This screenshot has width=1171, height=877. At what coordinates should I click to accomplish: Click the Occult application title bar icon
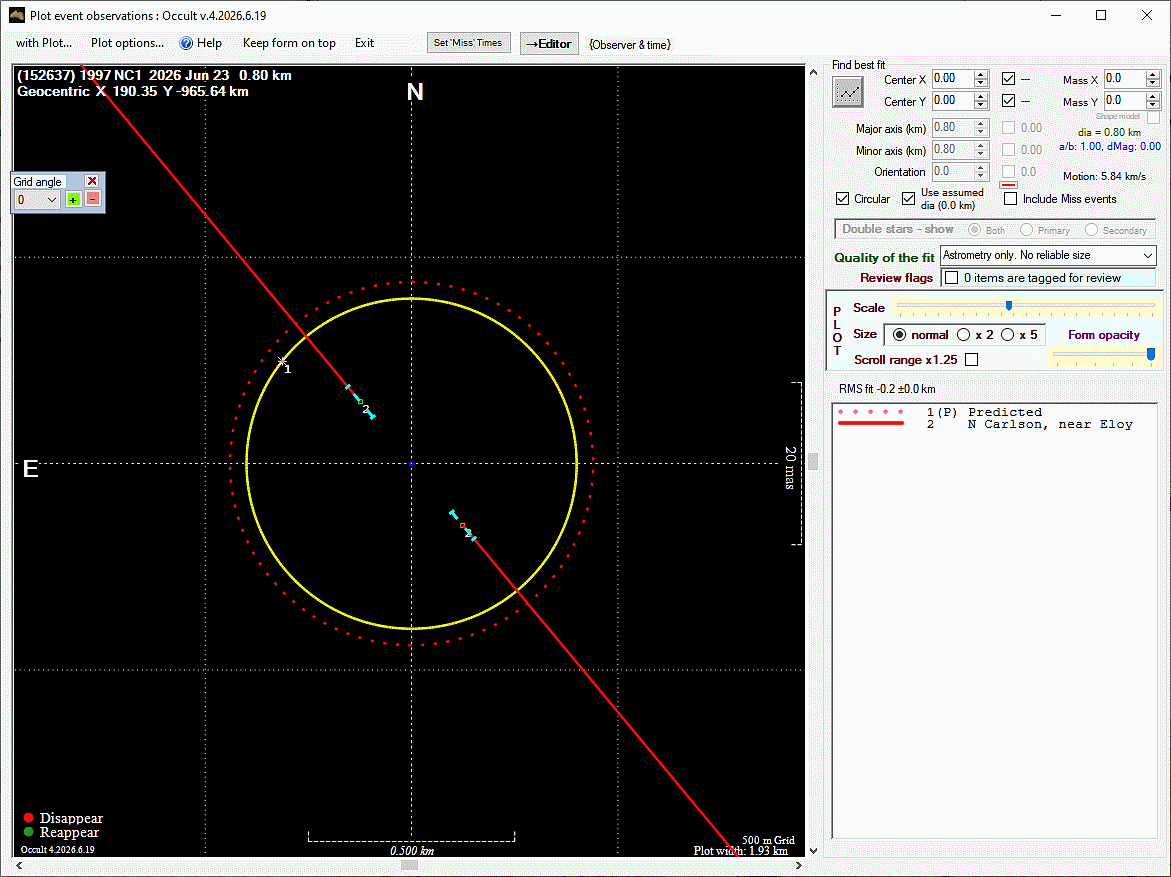click(16, 15)
